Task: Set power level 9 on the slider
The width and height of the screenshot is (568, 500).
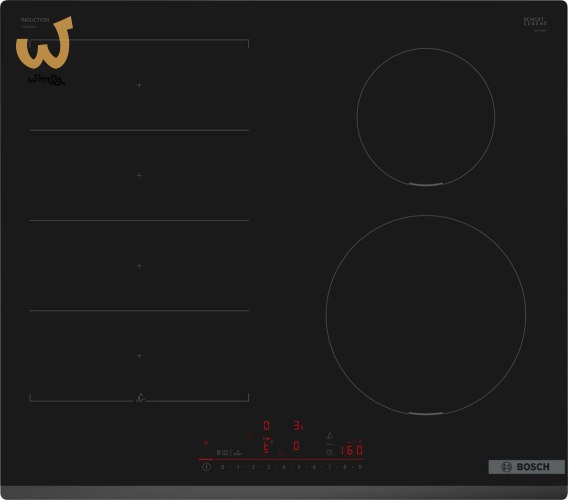Action: pos(360,467)
